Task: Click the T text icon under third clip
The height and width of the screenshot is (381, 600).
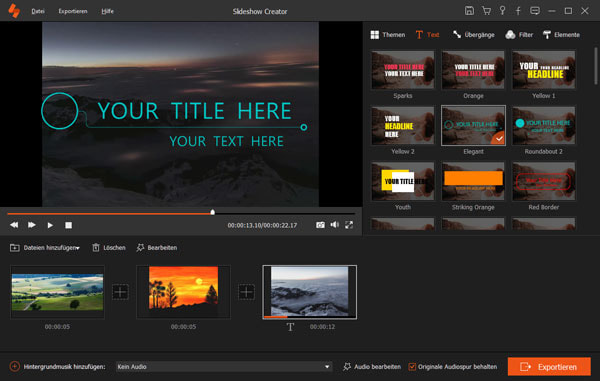Action: (x=290, y=327)
